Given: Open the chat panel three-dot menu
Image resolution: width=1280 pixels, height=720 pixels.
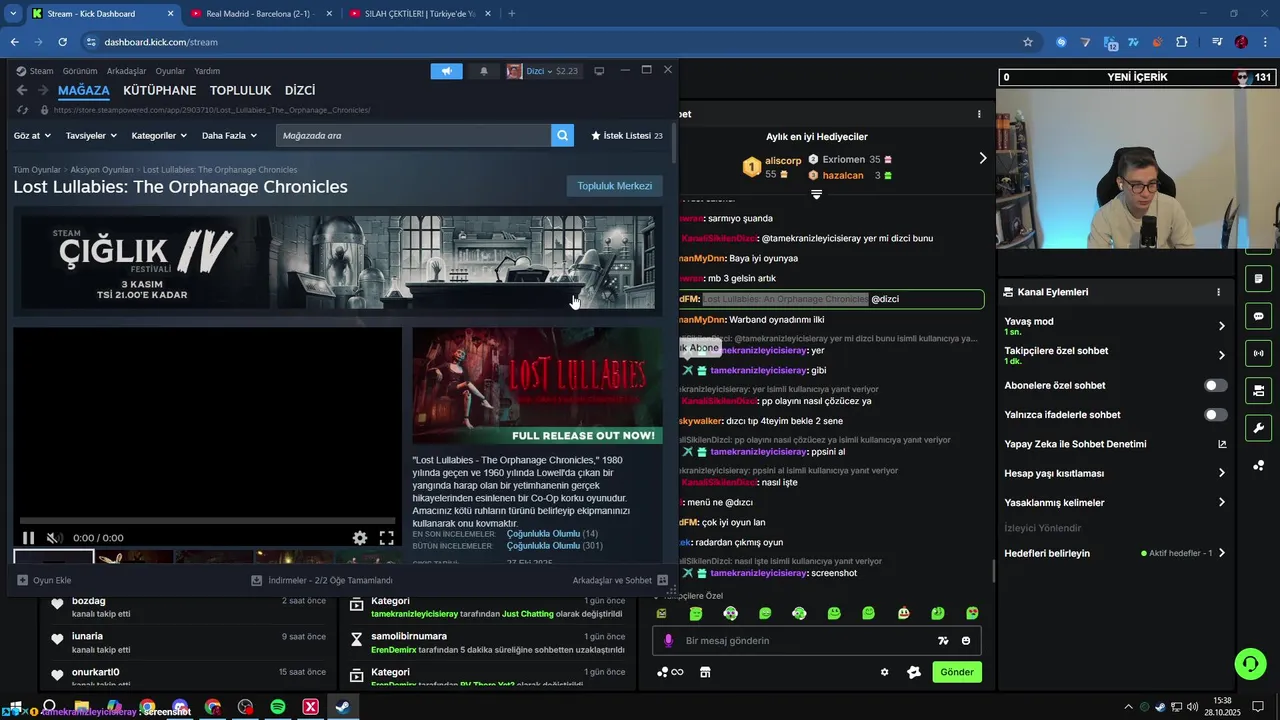Looking at the screenshot, I should [979, 114].
